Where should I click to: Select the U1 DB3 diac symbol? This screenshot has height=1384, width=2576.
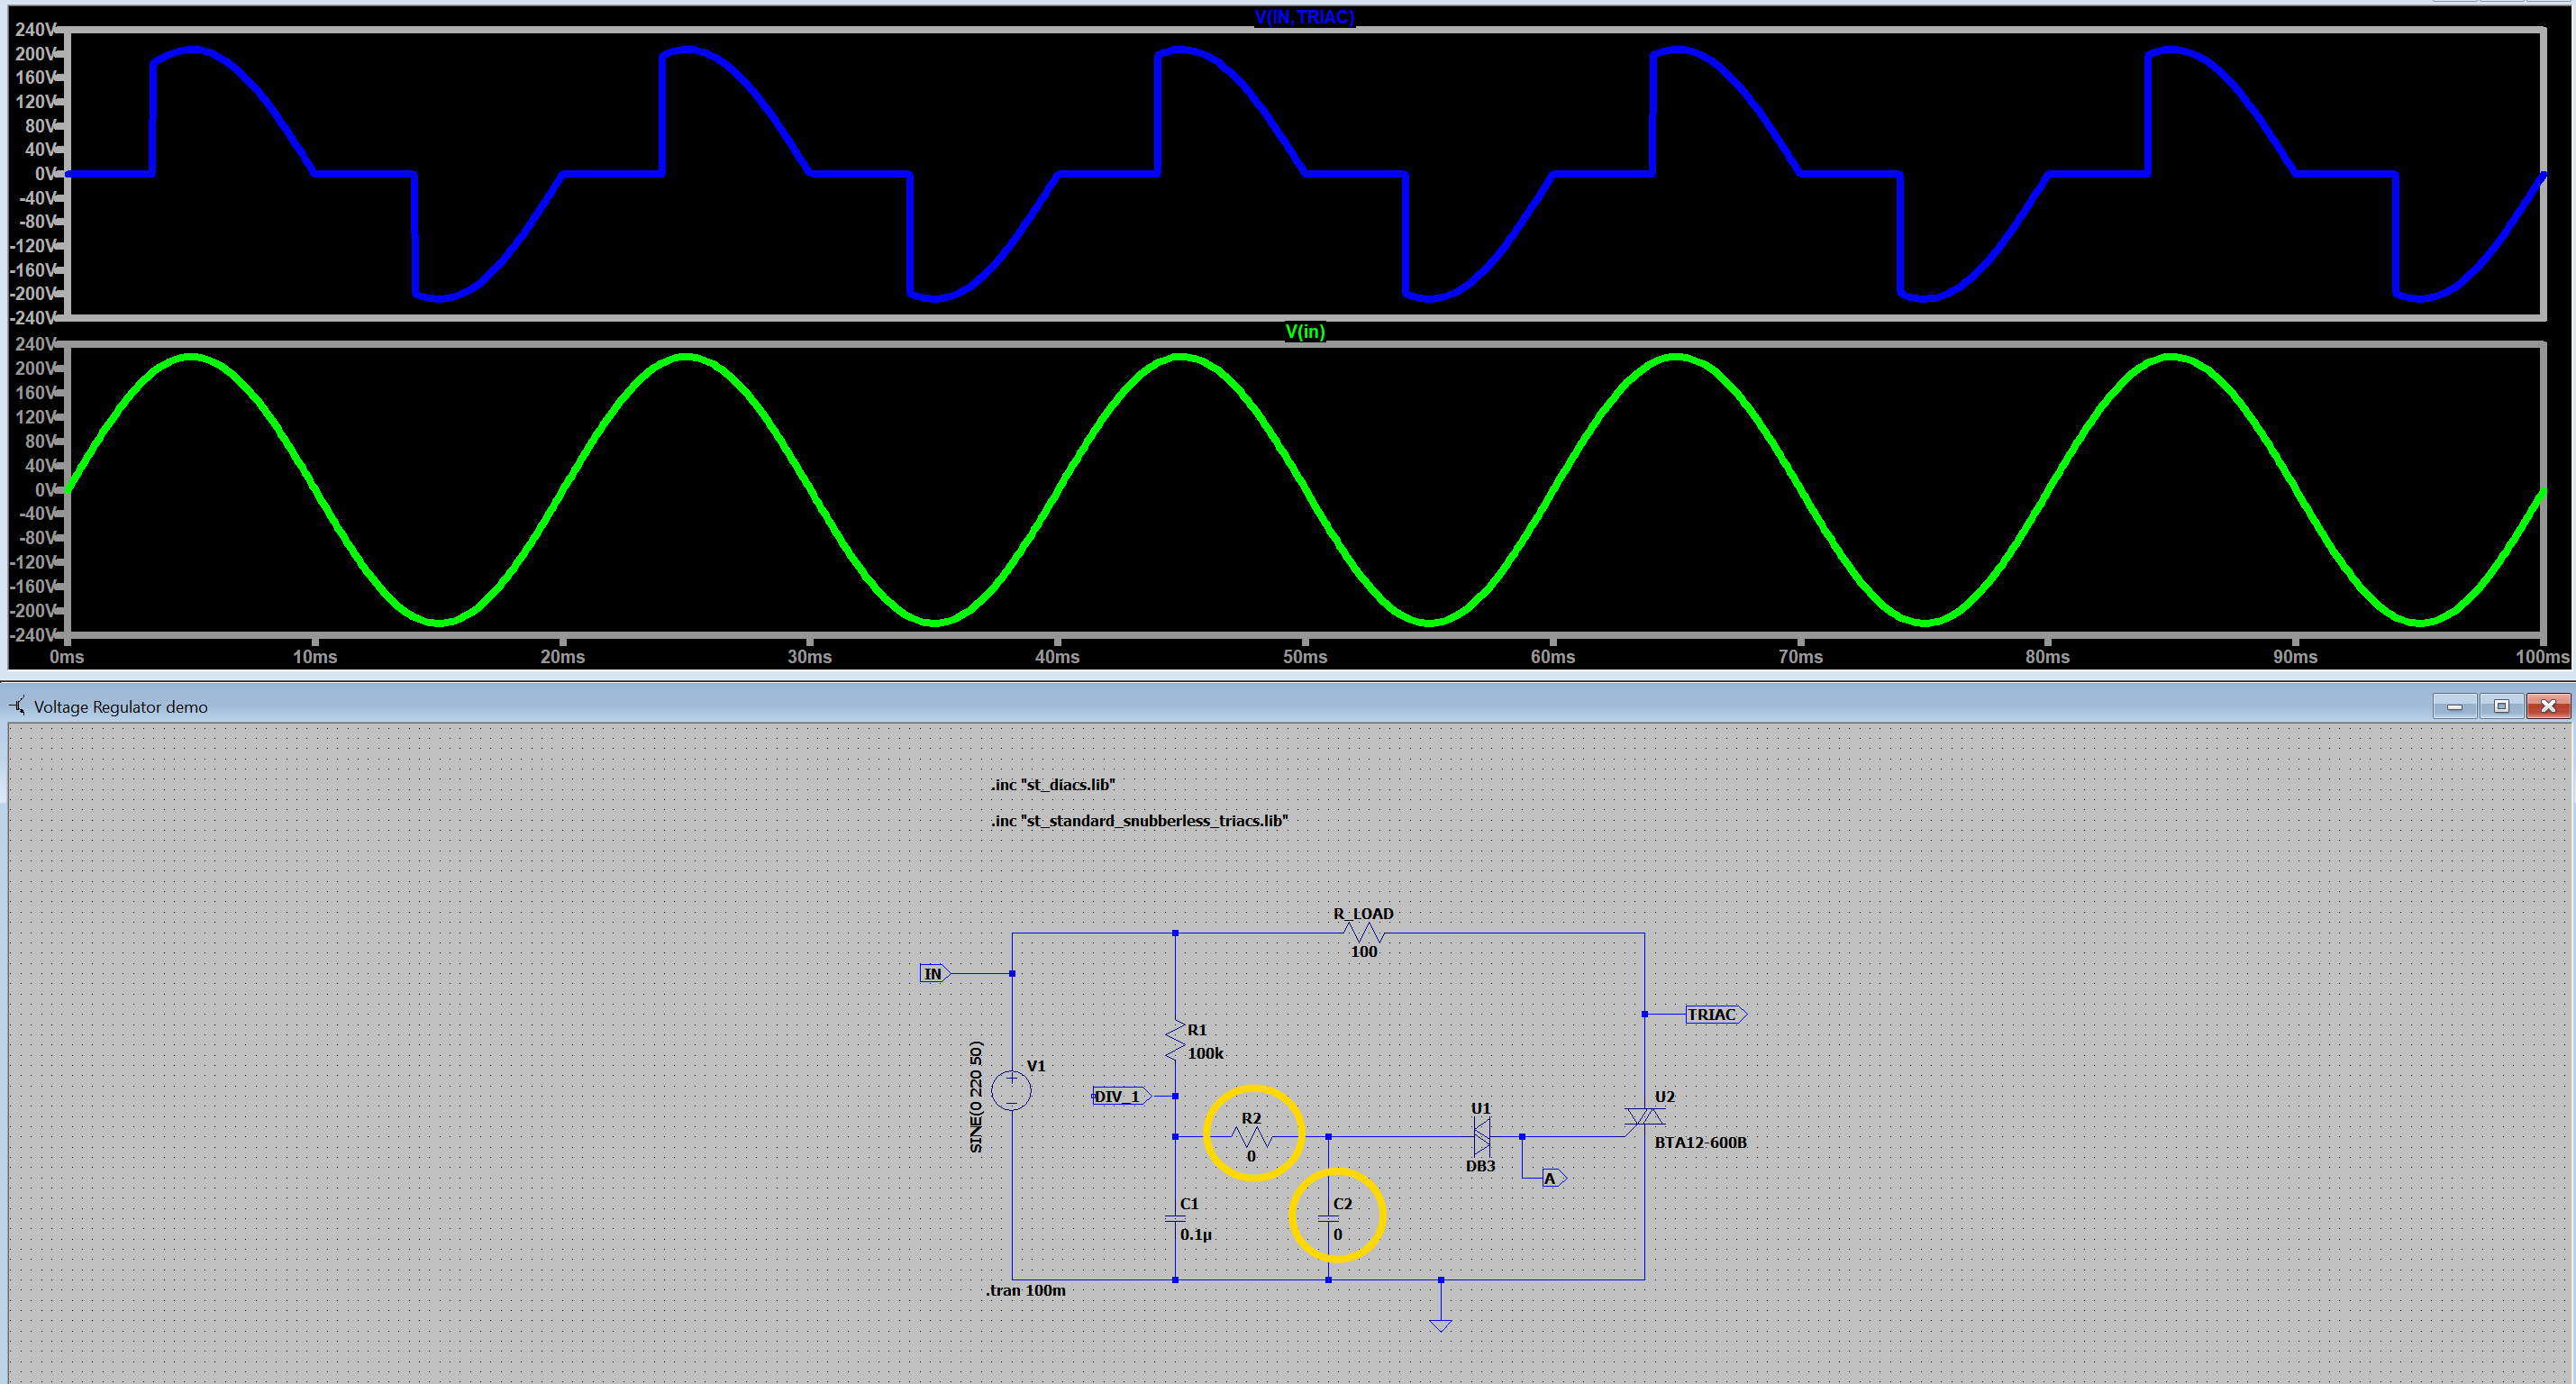click(1481, 1136)
